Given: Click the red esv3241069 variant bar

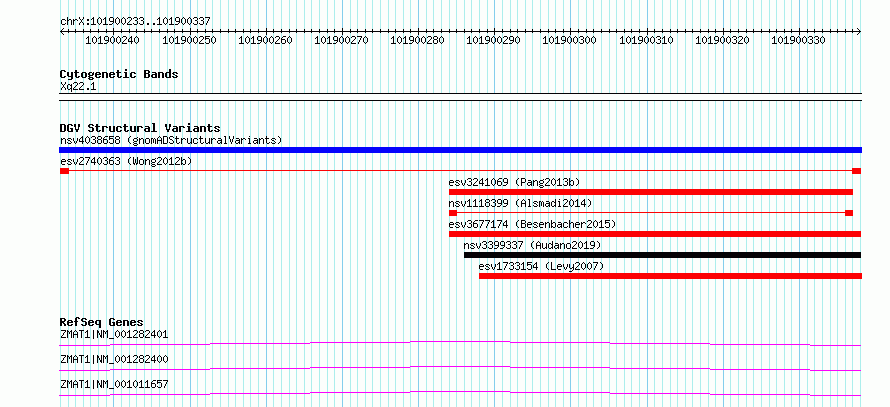Looking at the screenshot, I should pyautogui.click(x=651, y=192).
